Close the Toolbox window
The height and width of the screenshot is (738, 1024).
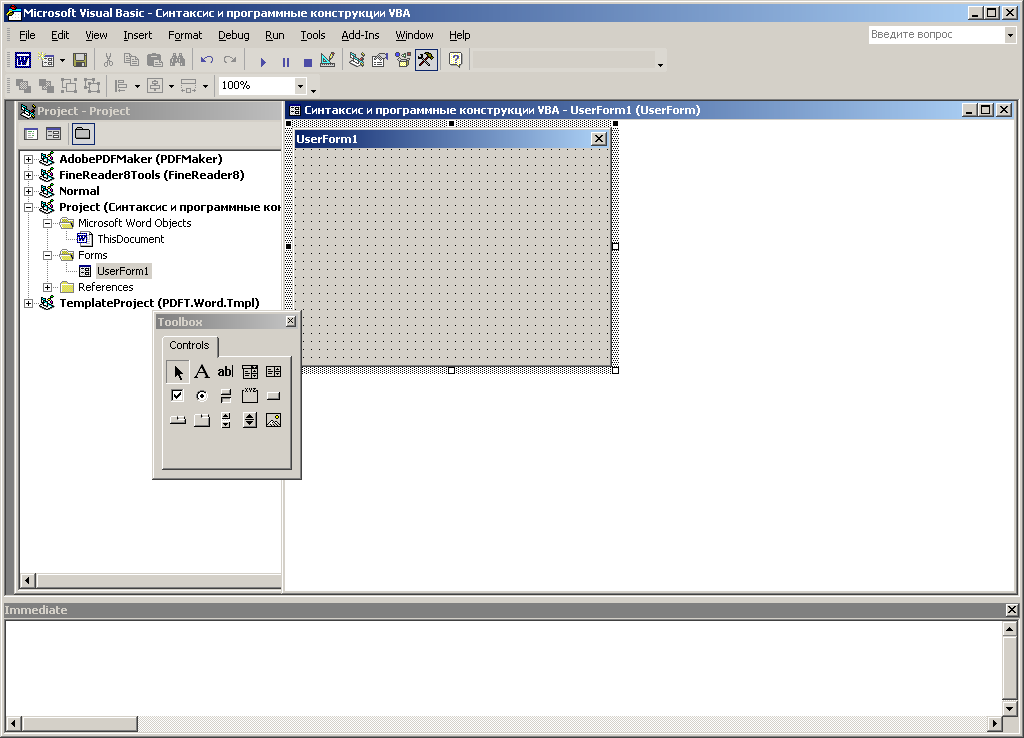point(291,321)
